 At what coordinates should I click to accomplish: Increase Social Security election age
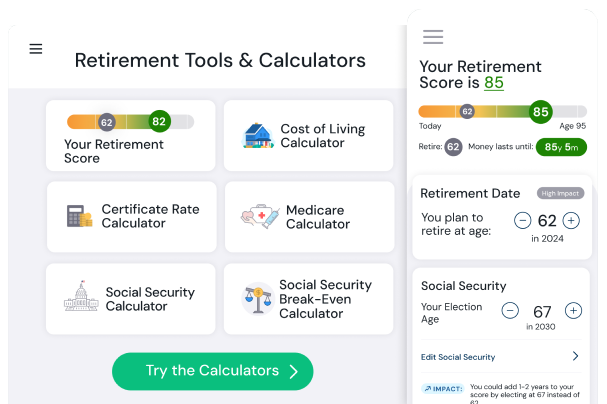click(573, 311)
